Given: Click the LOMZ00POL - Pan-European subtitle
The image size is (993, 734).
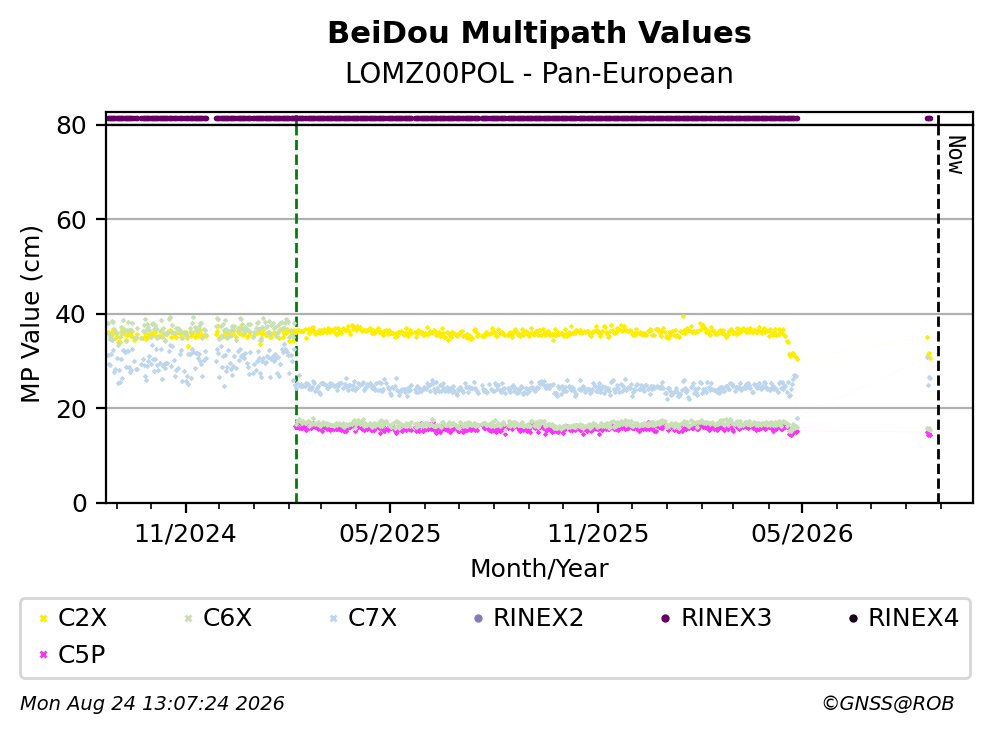Looking at the screenshot, I should [x=539, y=73].
